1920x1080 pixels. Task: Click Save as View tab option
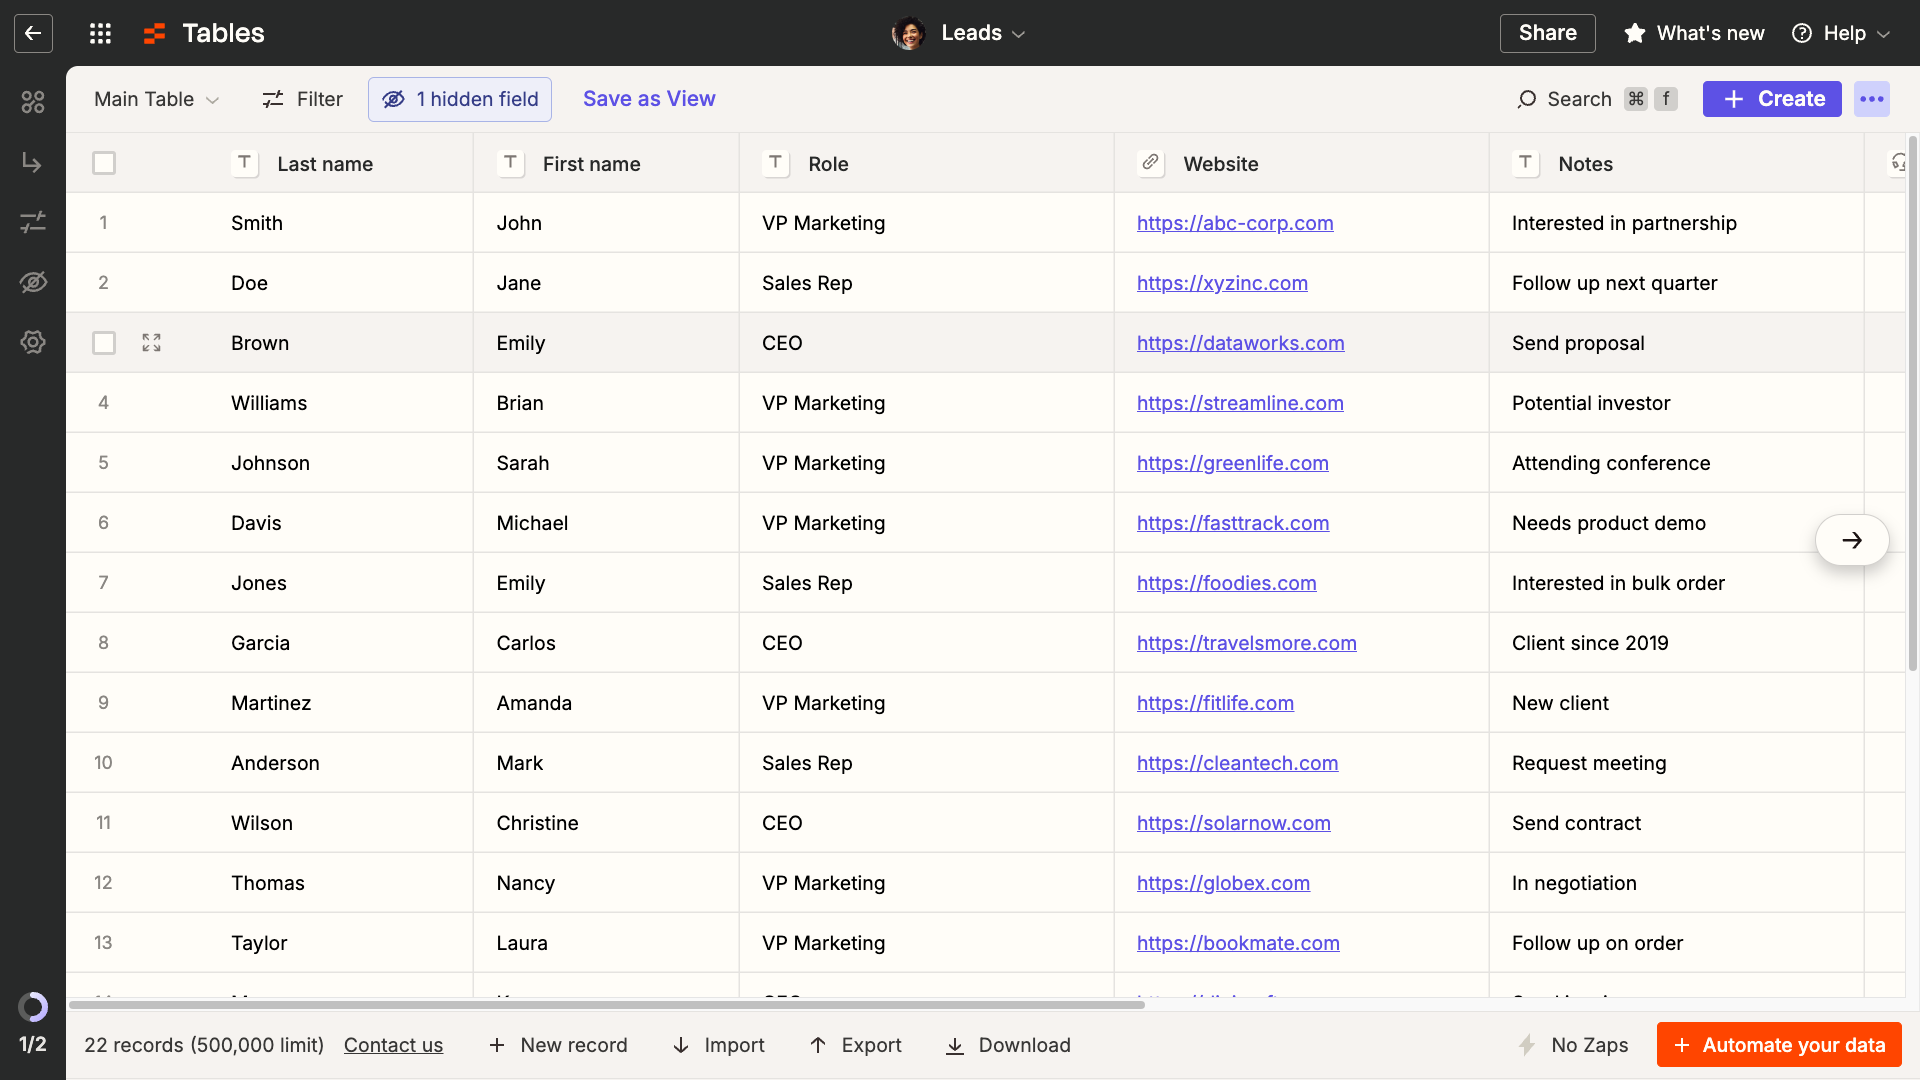[x=650, y=99]
